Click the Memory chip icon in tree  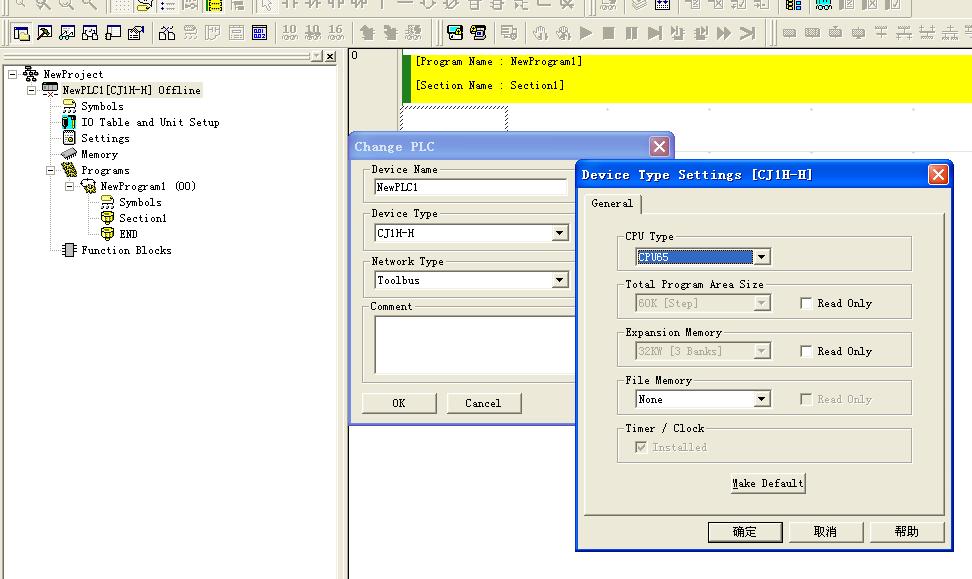(69, 154)
